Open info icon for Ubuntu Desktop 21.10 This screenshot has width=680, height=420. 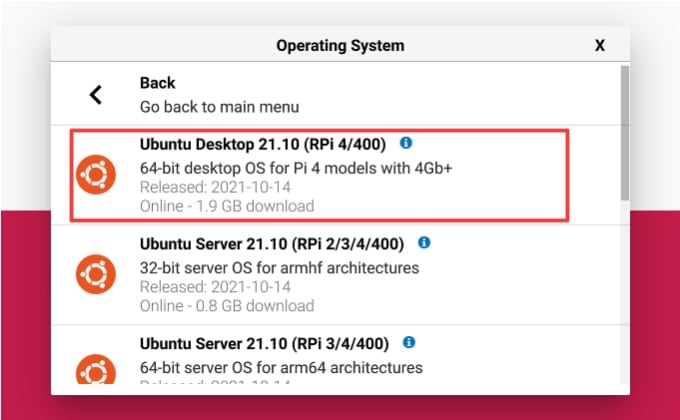[x=406, y=143]
